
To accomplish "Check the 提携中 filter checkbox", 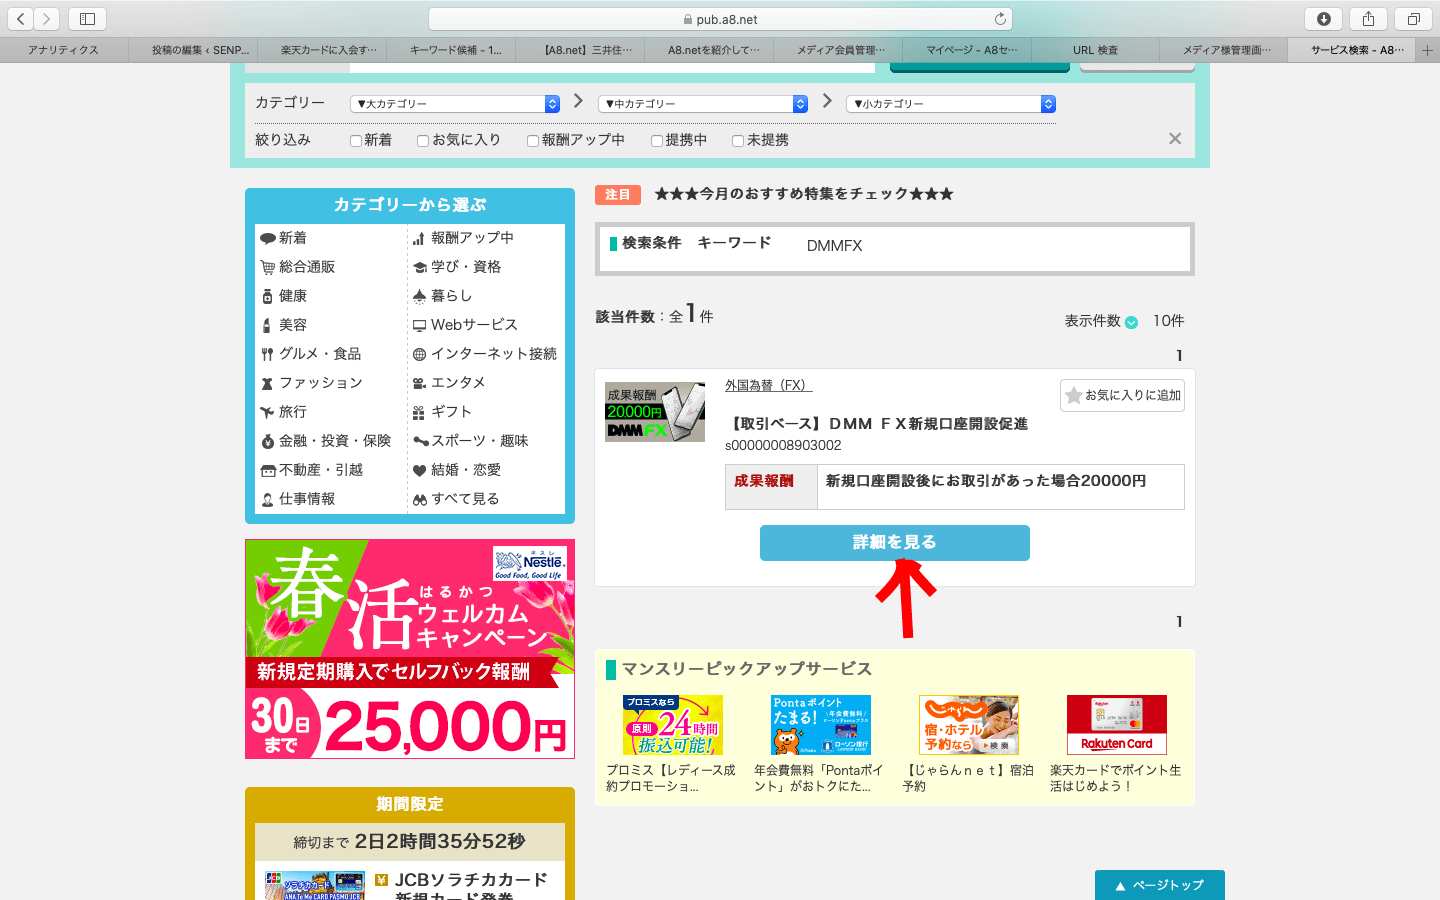I will [657, 141].
